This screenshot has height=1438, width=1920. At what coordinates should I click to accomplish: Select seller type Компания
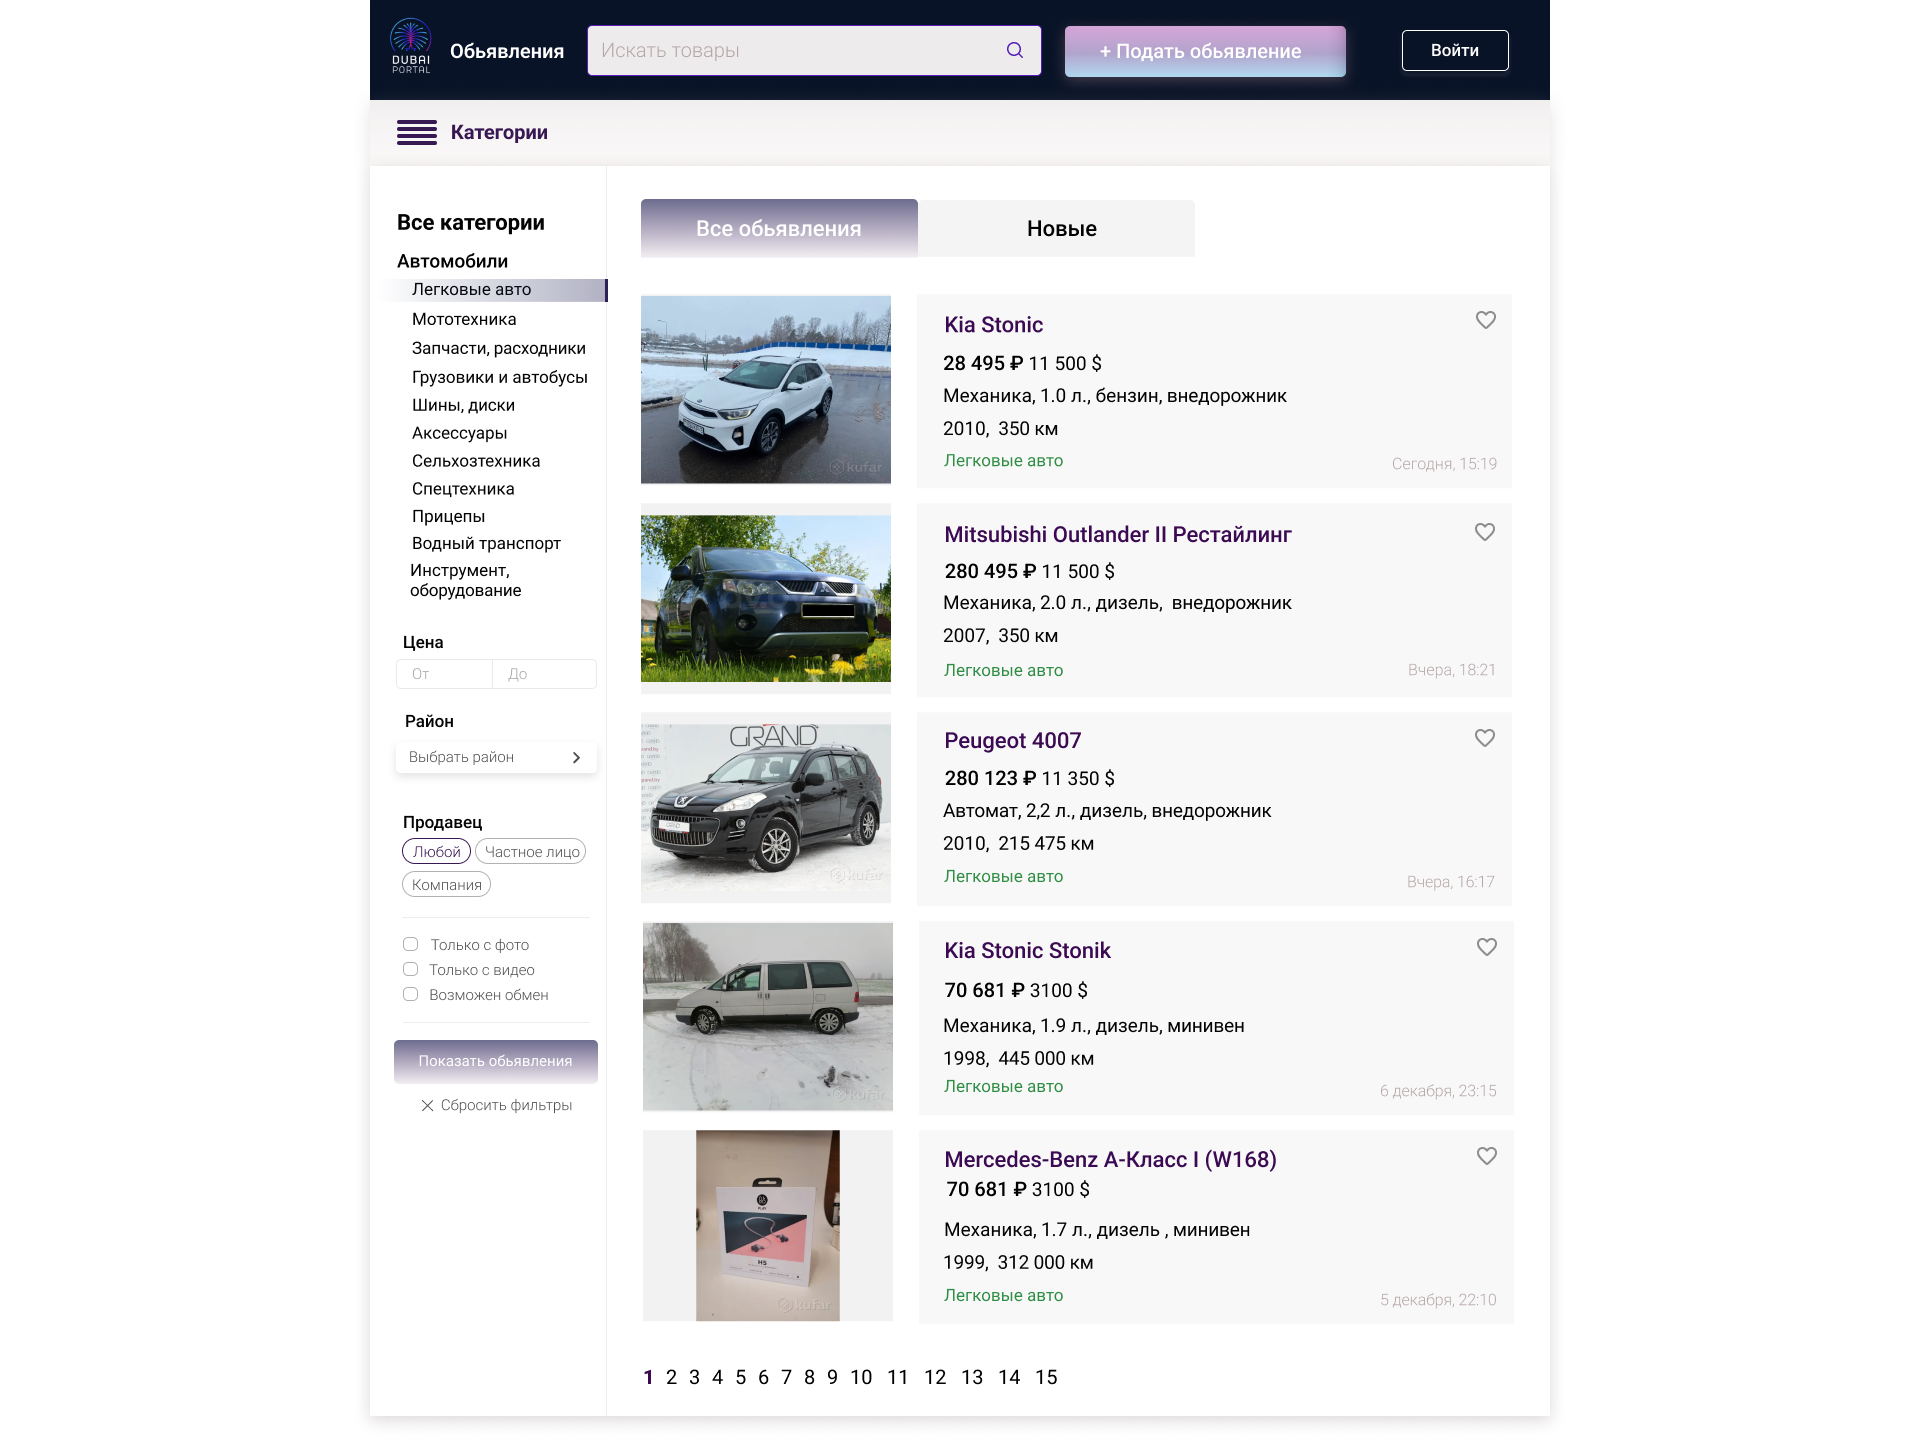(446, 885)
